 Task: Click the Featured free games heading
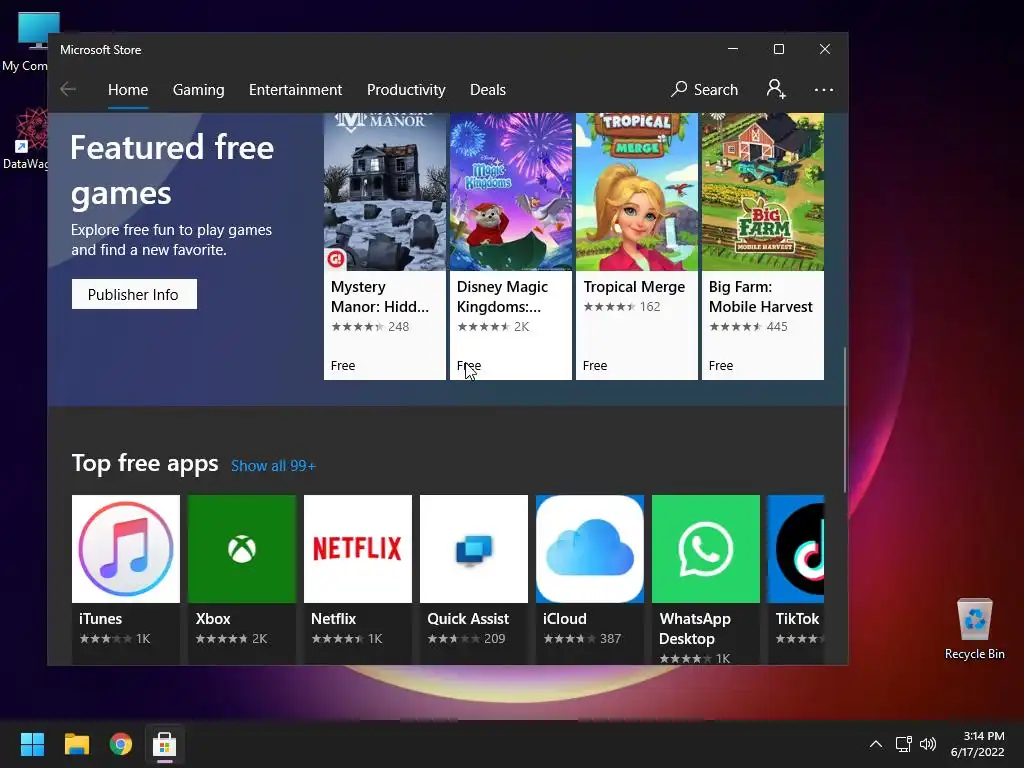point(172,170)
